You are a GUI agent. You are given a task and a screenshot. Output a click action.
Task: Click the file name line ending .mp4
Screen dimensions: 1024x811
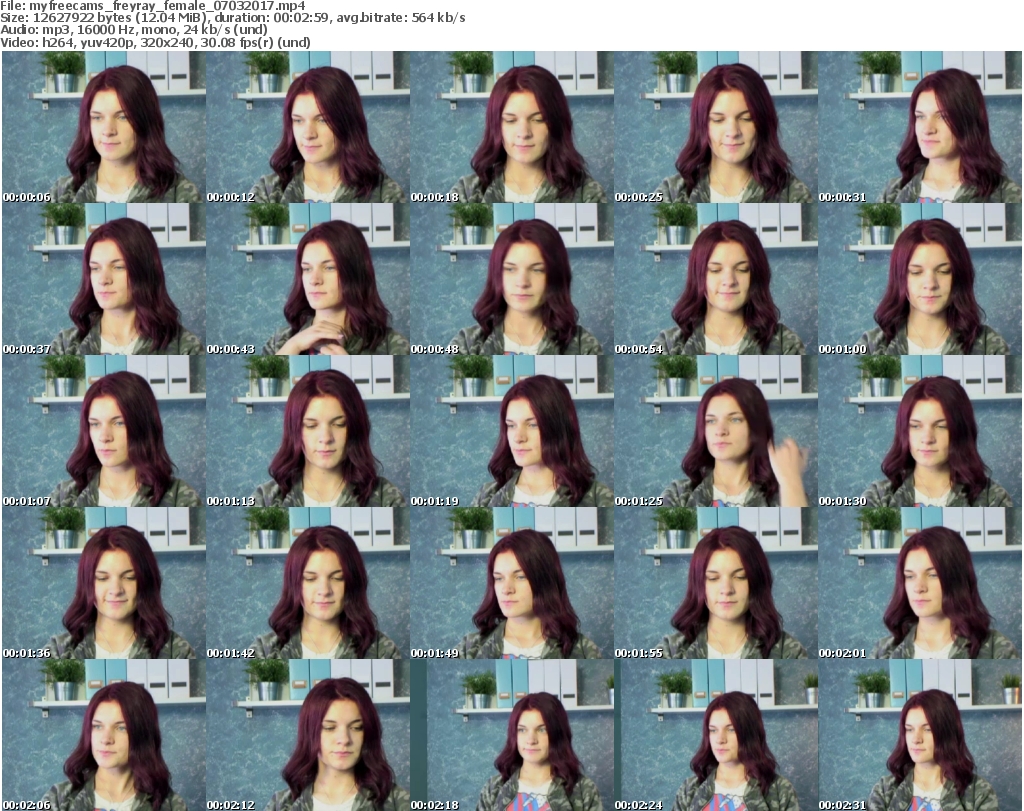coord(153,6)
